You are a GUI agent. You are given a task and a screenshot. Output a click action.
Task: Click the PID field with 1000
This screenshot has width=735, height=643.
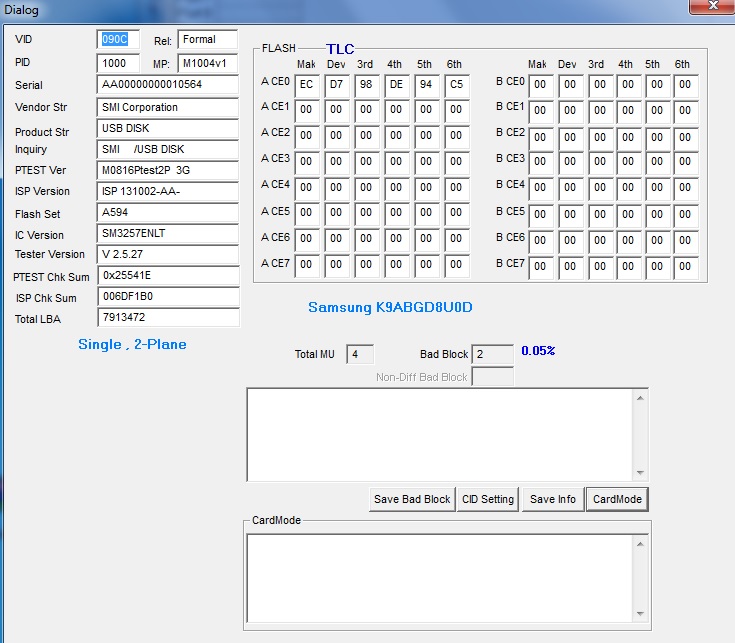point(118,63)
